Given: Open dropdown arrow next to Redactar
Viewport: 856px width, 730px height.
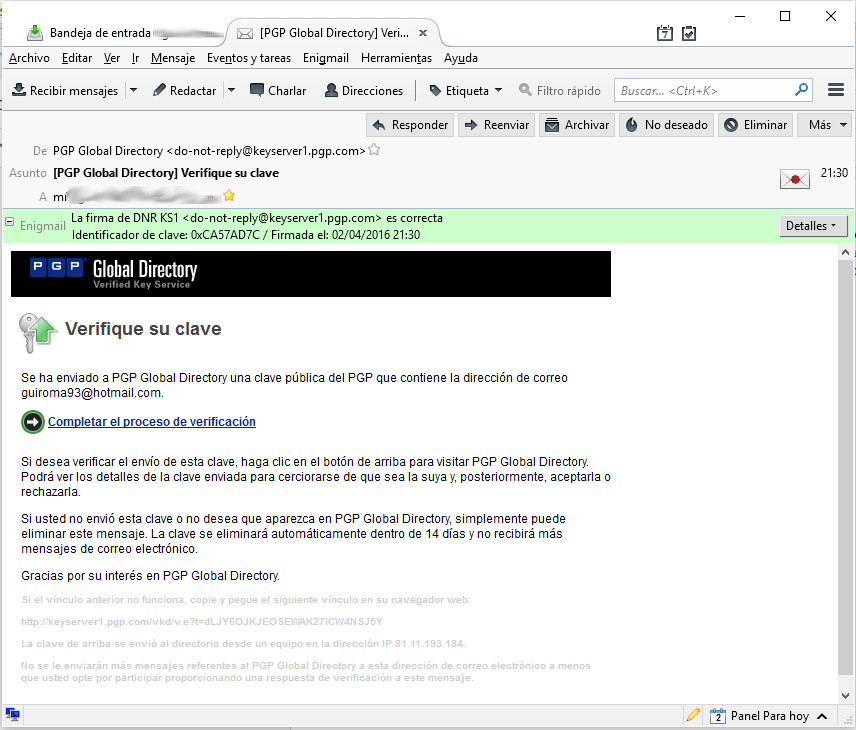Looking at the screenshot, I should pyautogui.click(x=231, y=91).
